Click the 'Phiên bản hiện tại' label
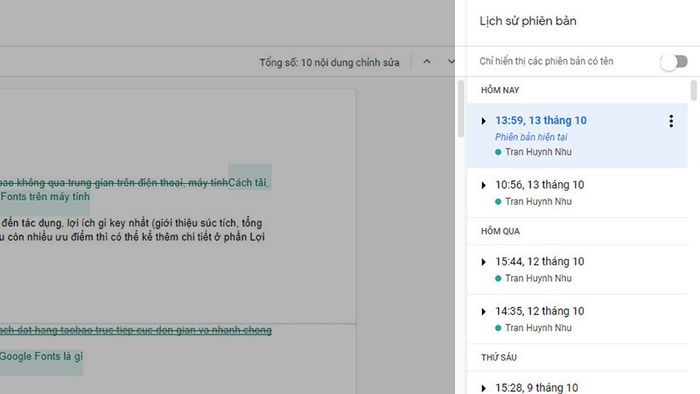This screenshot has width=700, height=394. (x=531, y=137)
